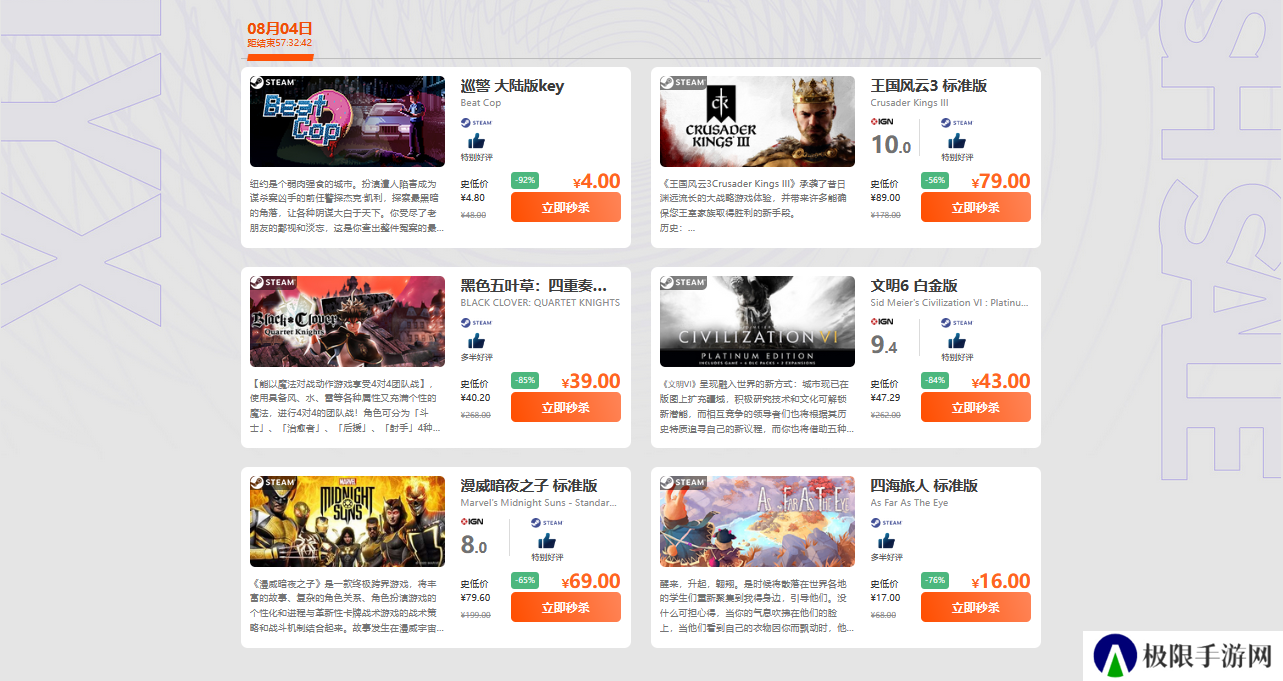Click the -92% discount badge
The height and width of the screenshot is (681, 1283).
[525, 180]
